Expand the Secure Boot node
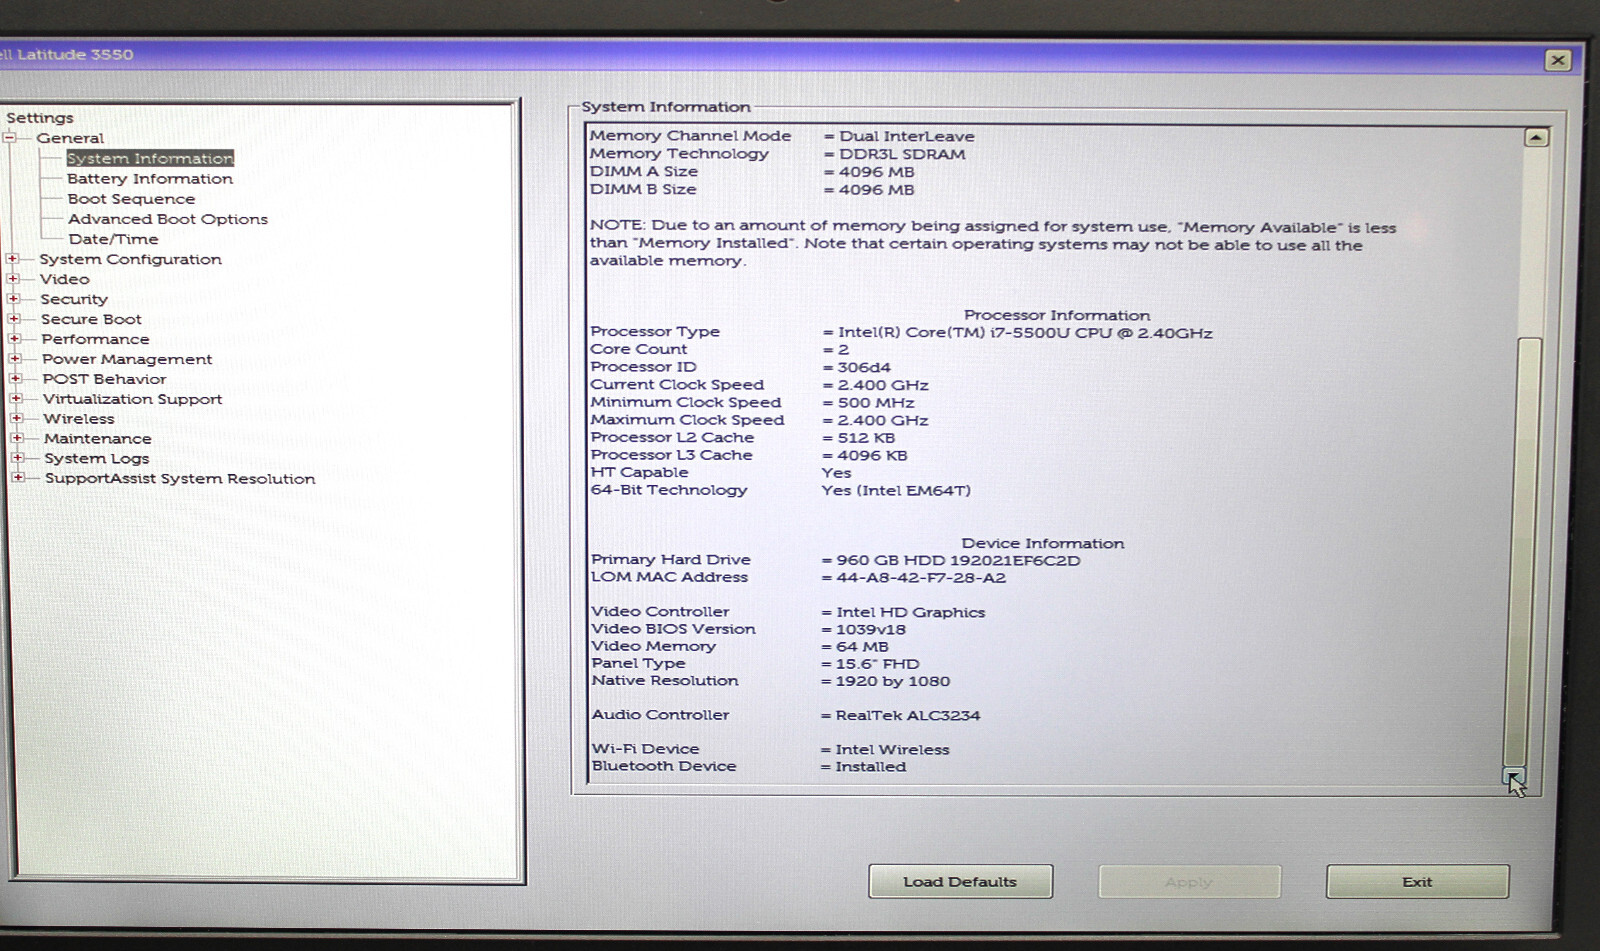 pyautogui.click(x=13, y=318)
